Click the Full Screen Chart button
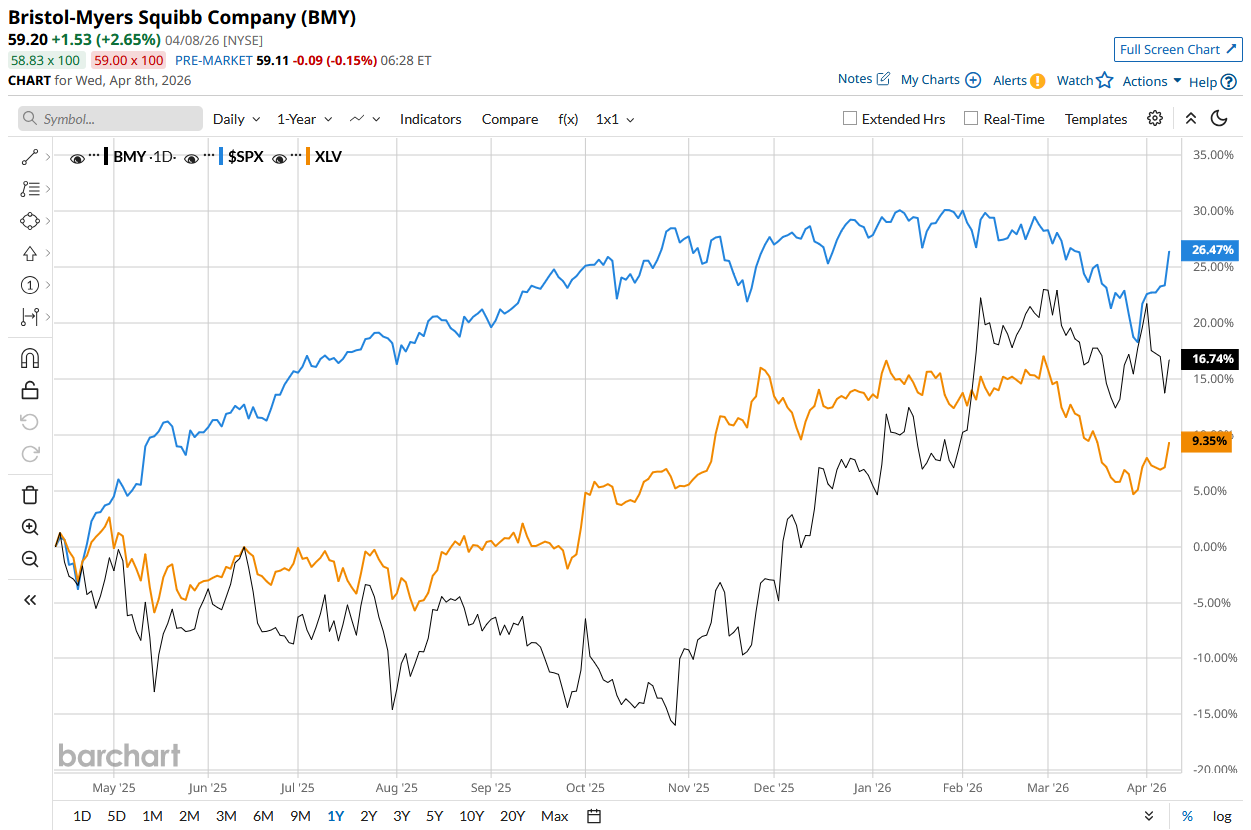The image size is (1251, 830). click(x=1178, y=50)
